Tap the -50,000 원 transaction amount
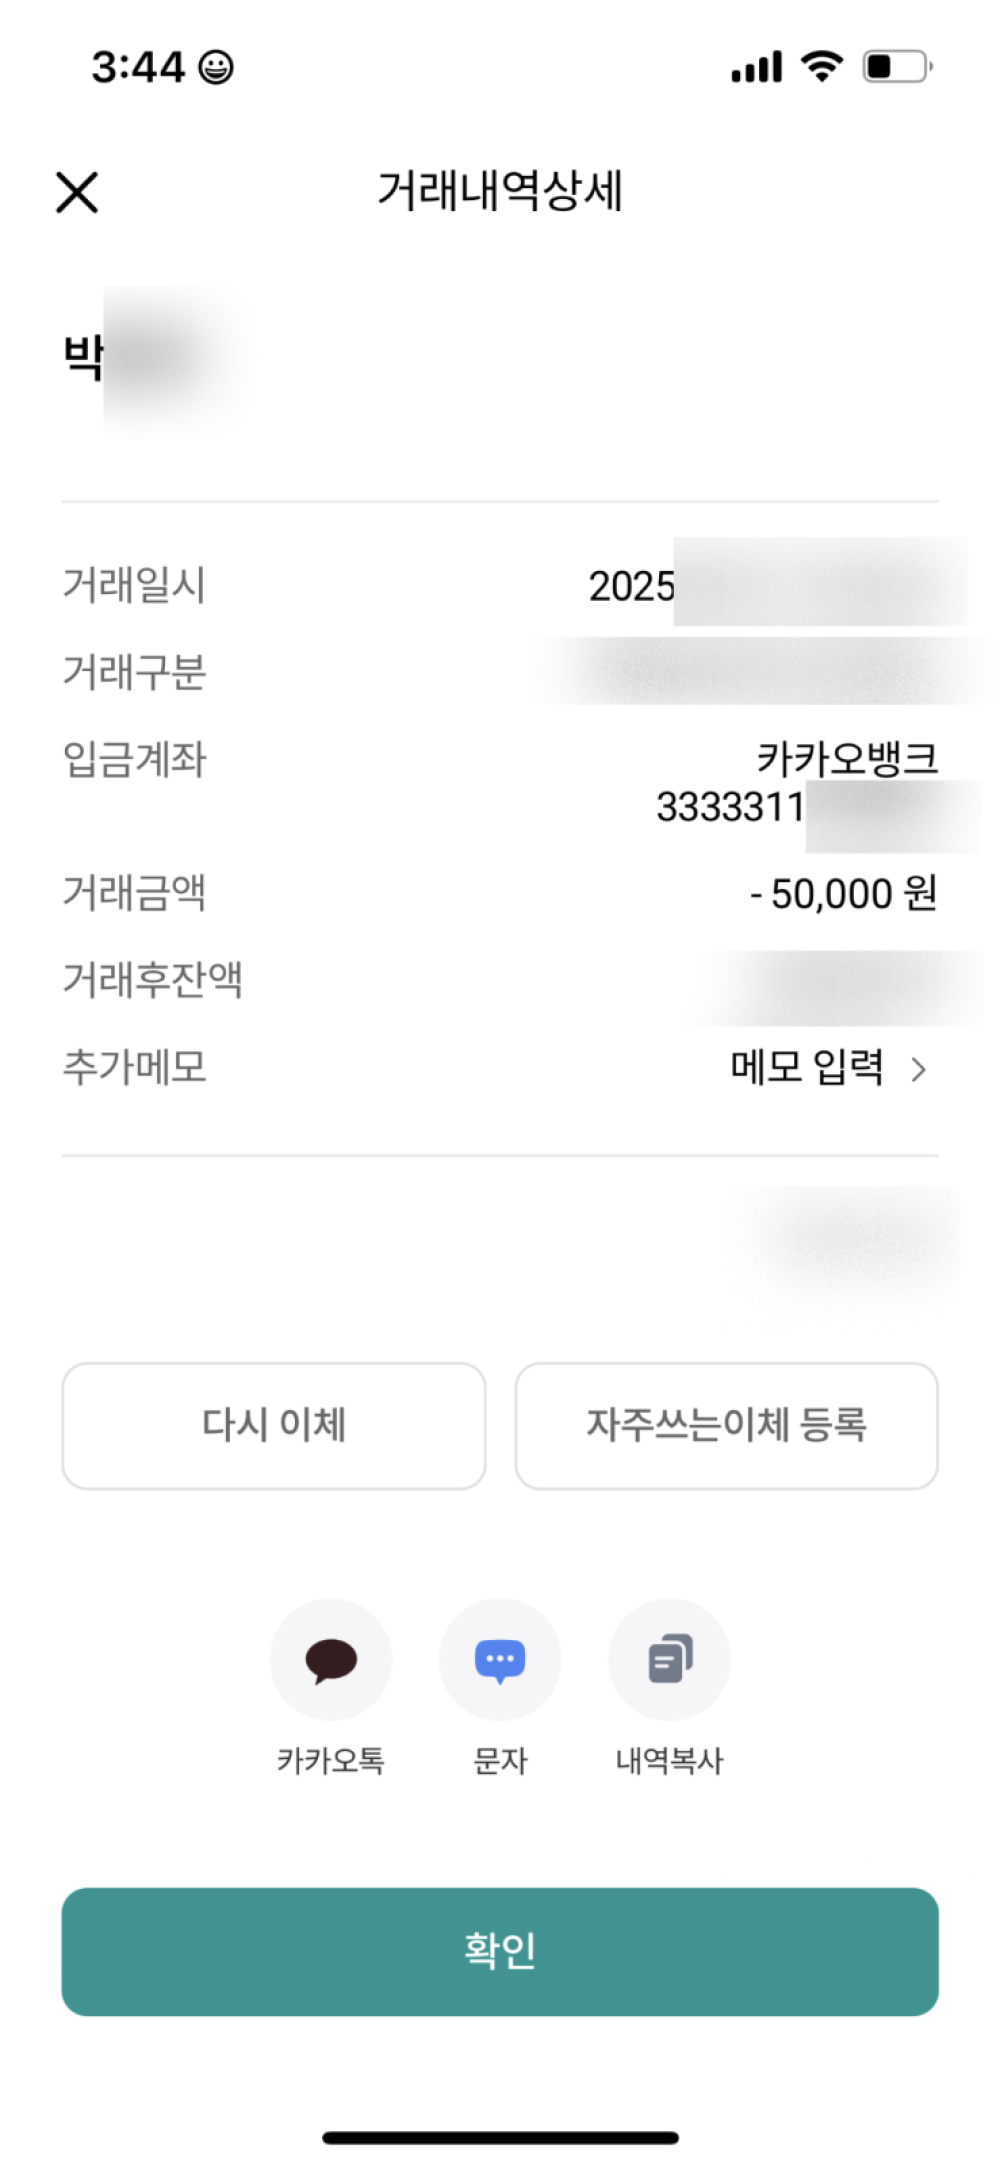Viewport: 1000px width, 2165px height. click(x=844, y=893)
